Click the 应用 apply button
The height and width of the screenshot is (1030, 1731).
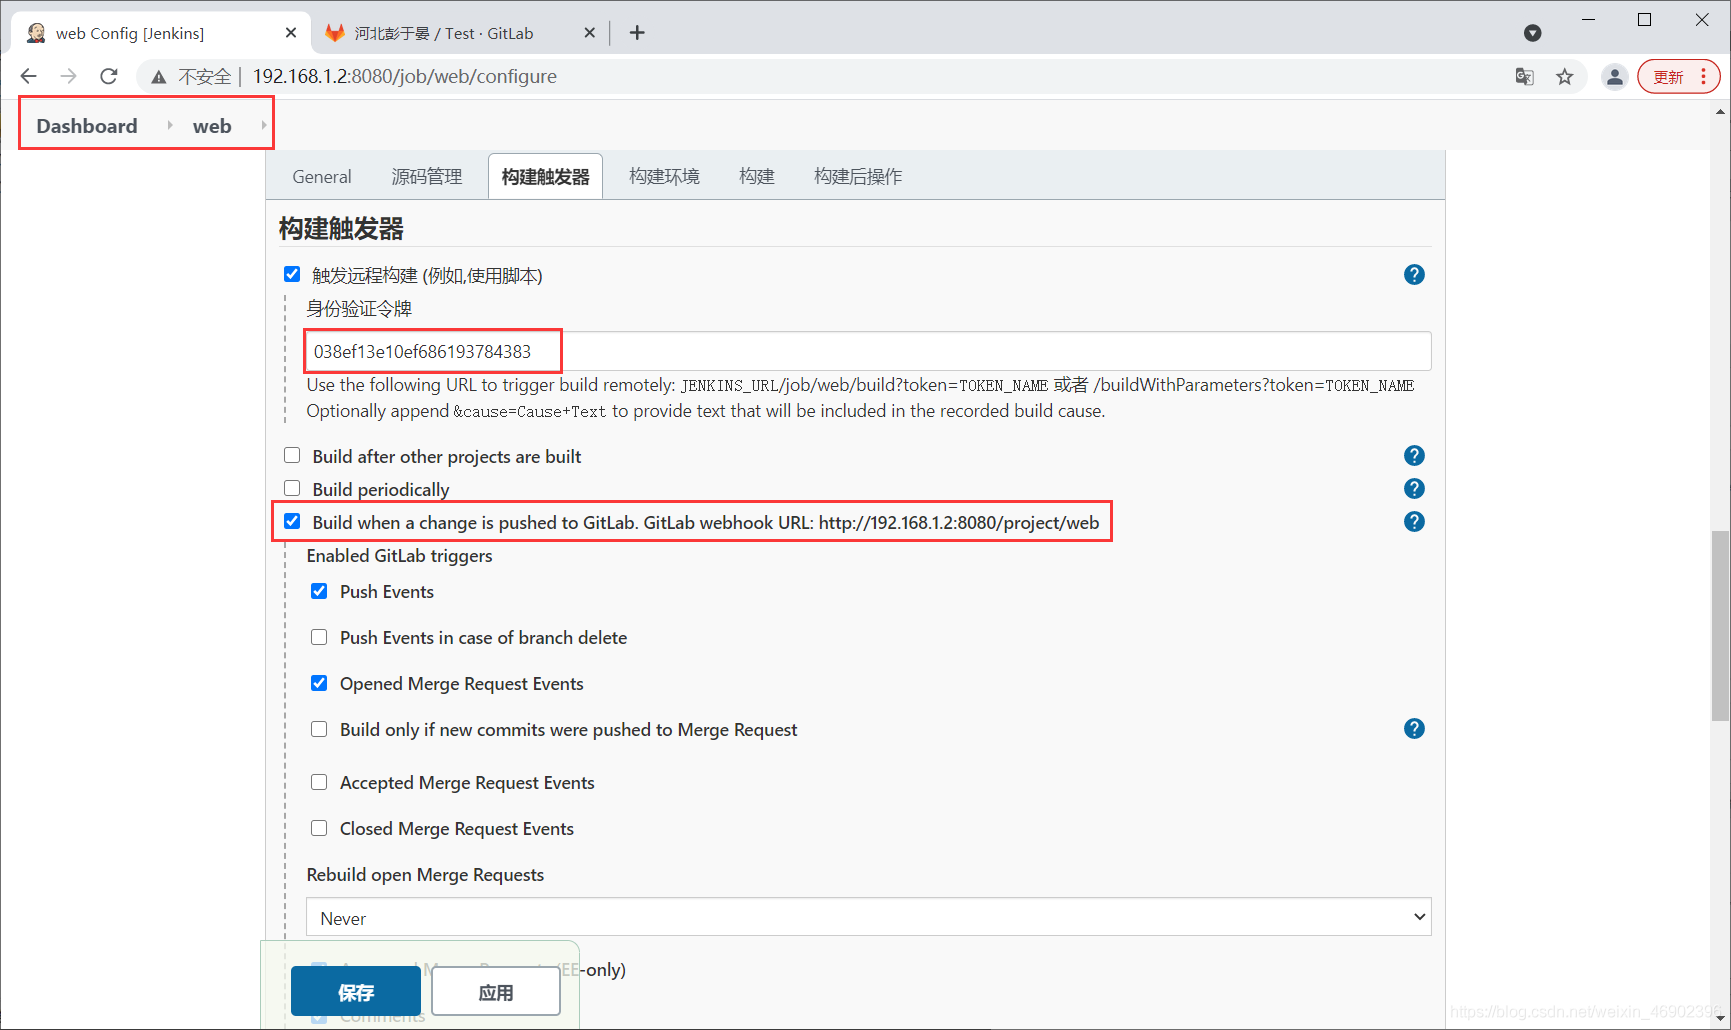tap(496, 992)
